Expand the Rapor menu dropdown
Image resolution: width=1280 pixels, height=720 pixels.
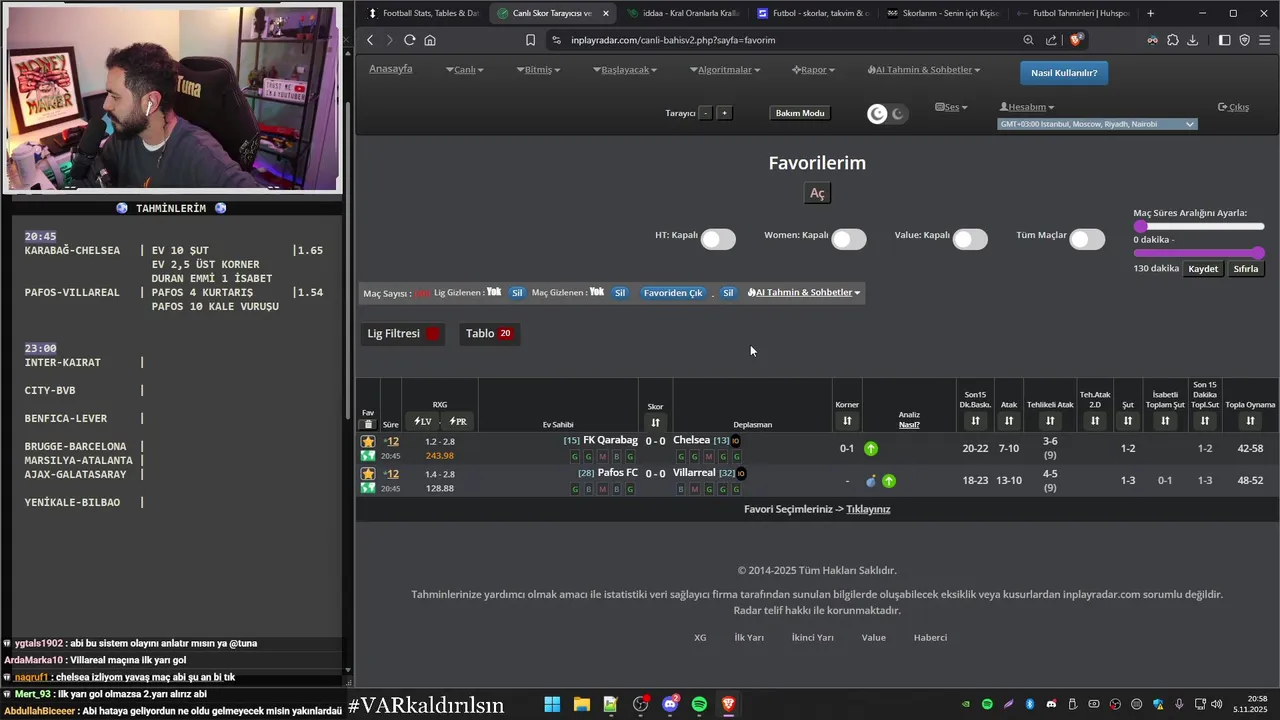(813, 70)
